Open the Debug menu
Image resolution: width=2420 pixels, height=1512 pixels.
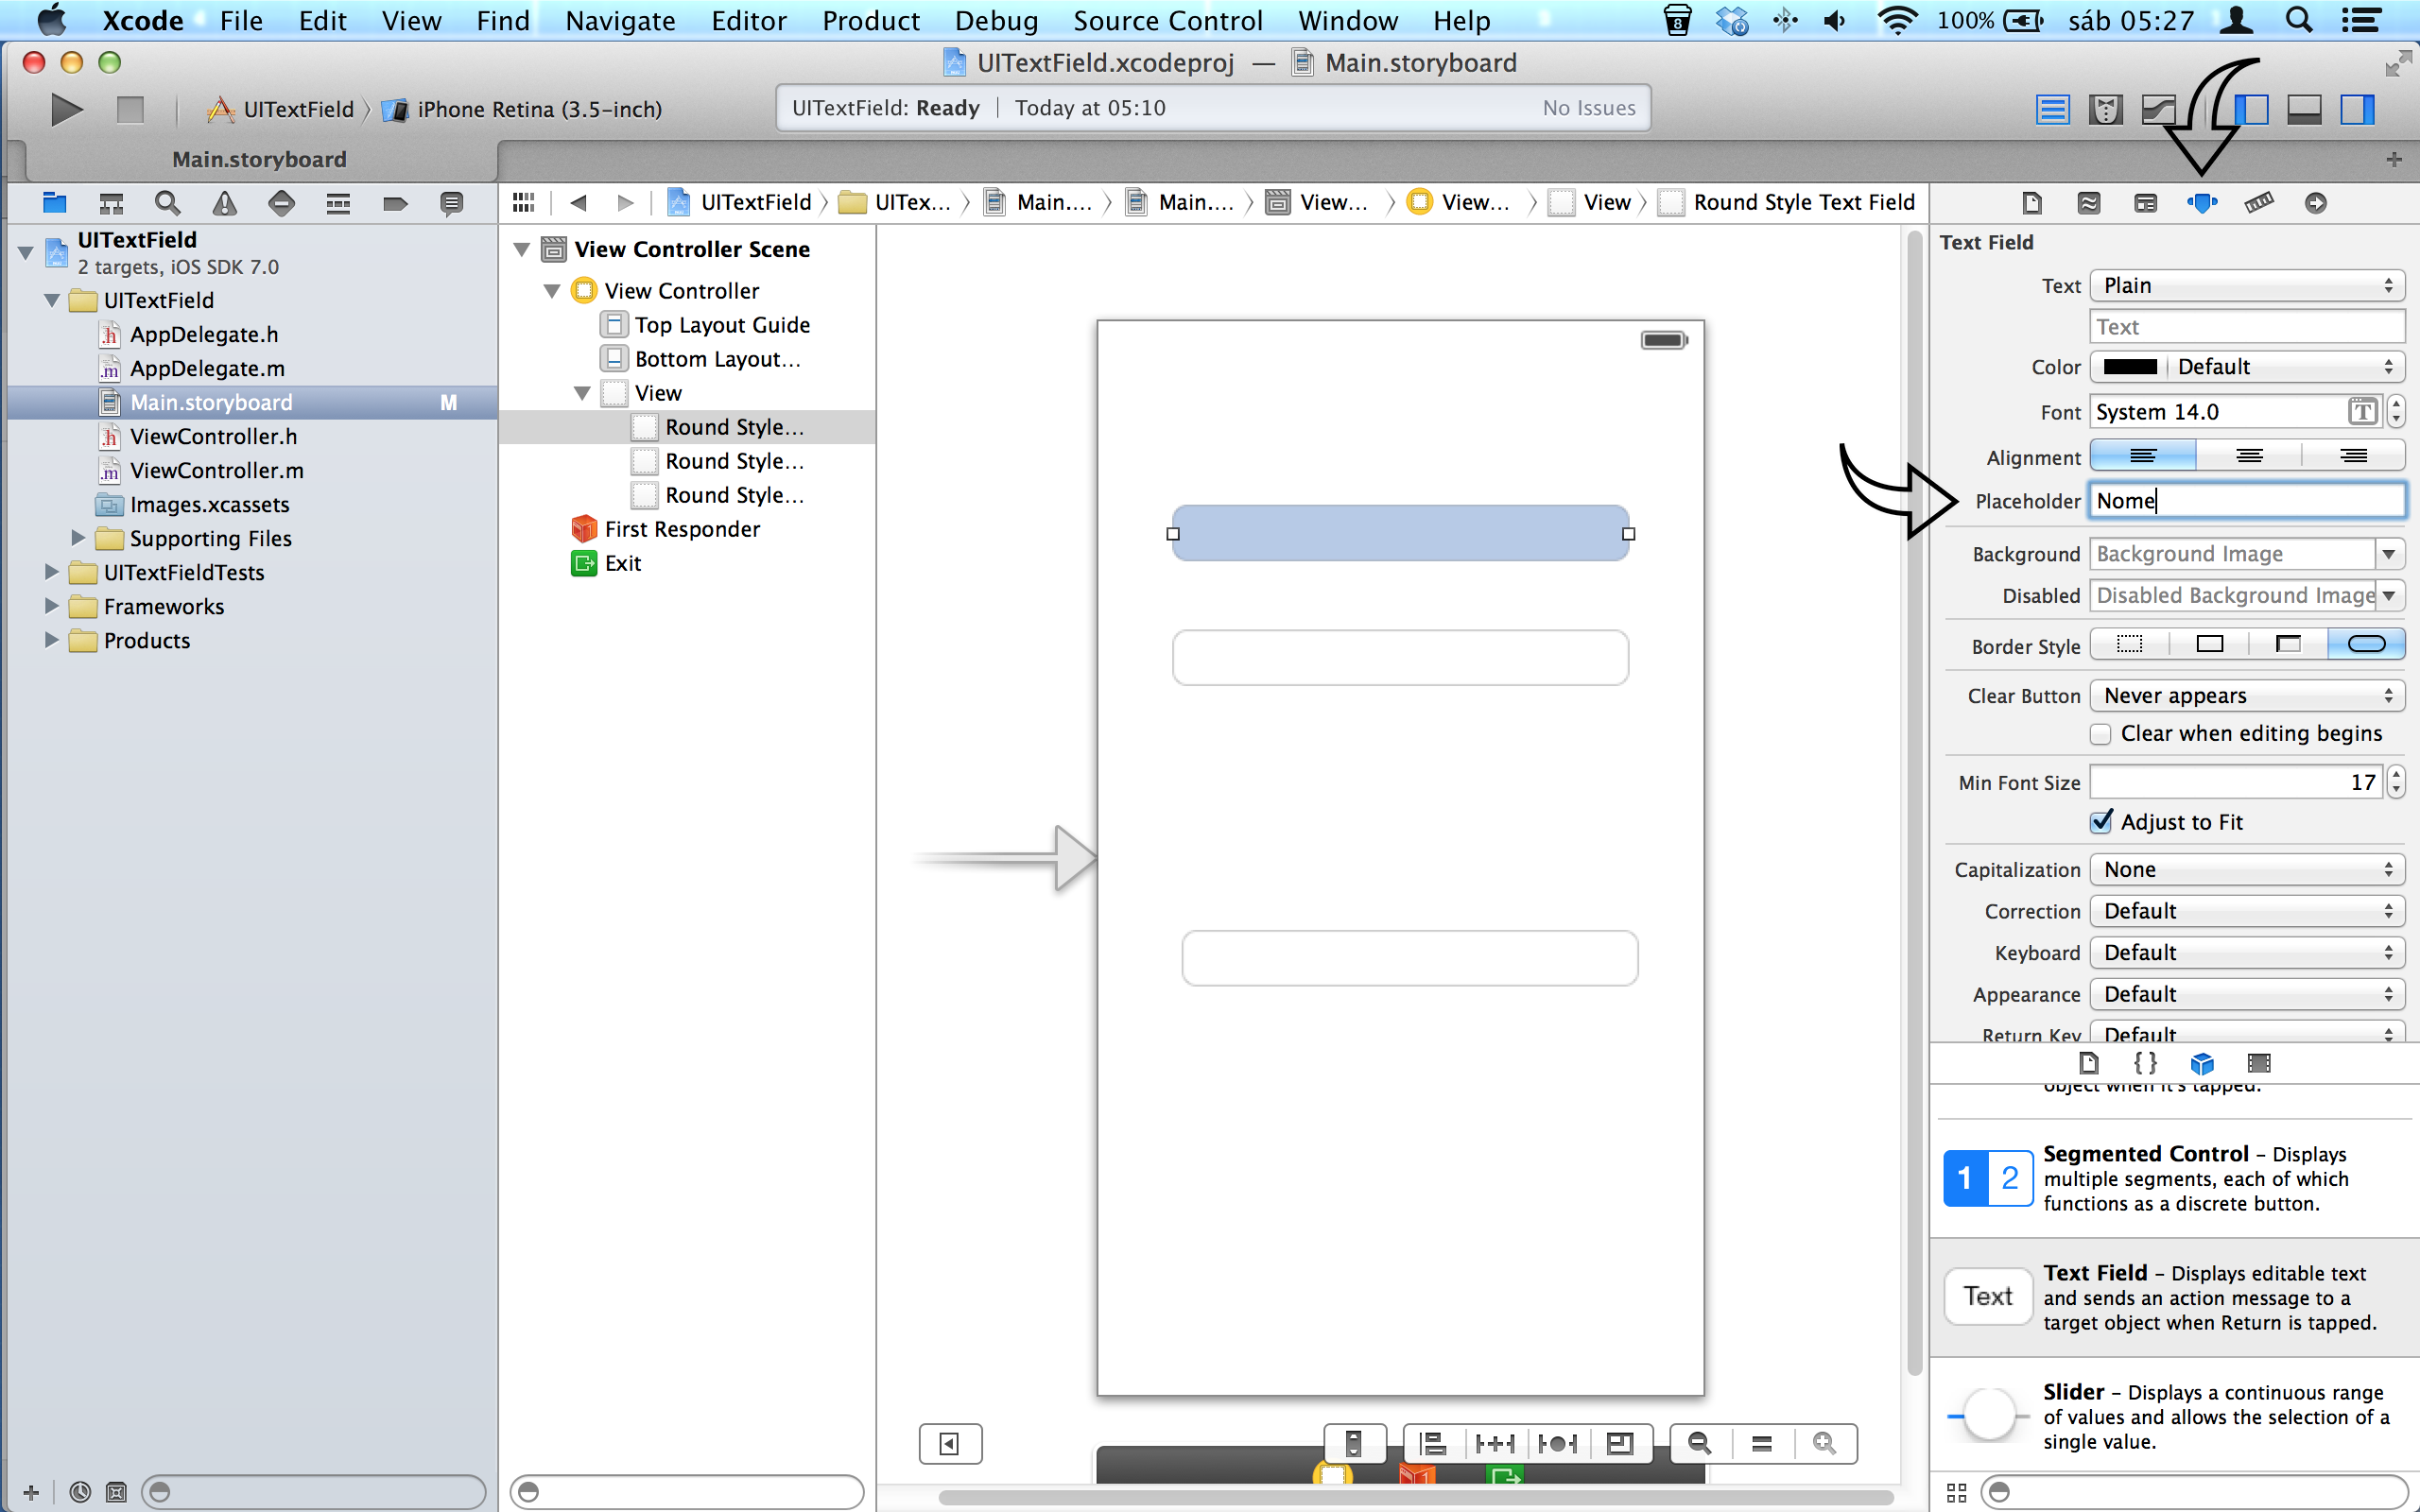coord(996,20)
